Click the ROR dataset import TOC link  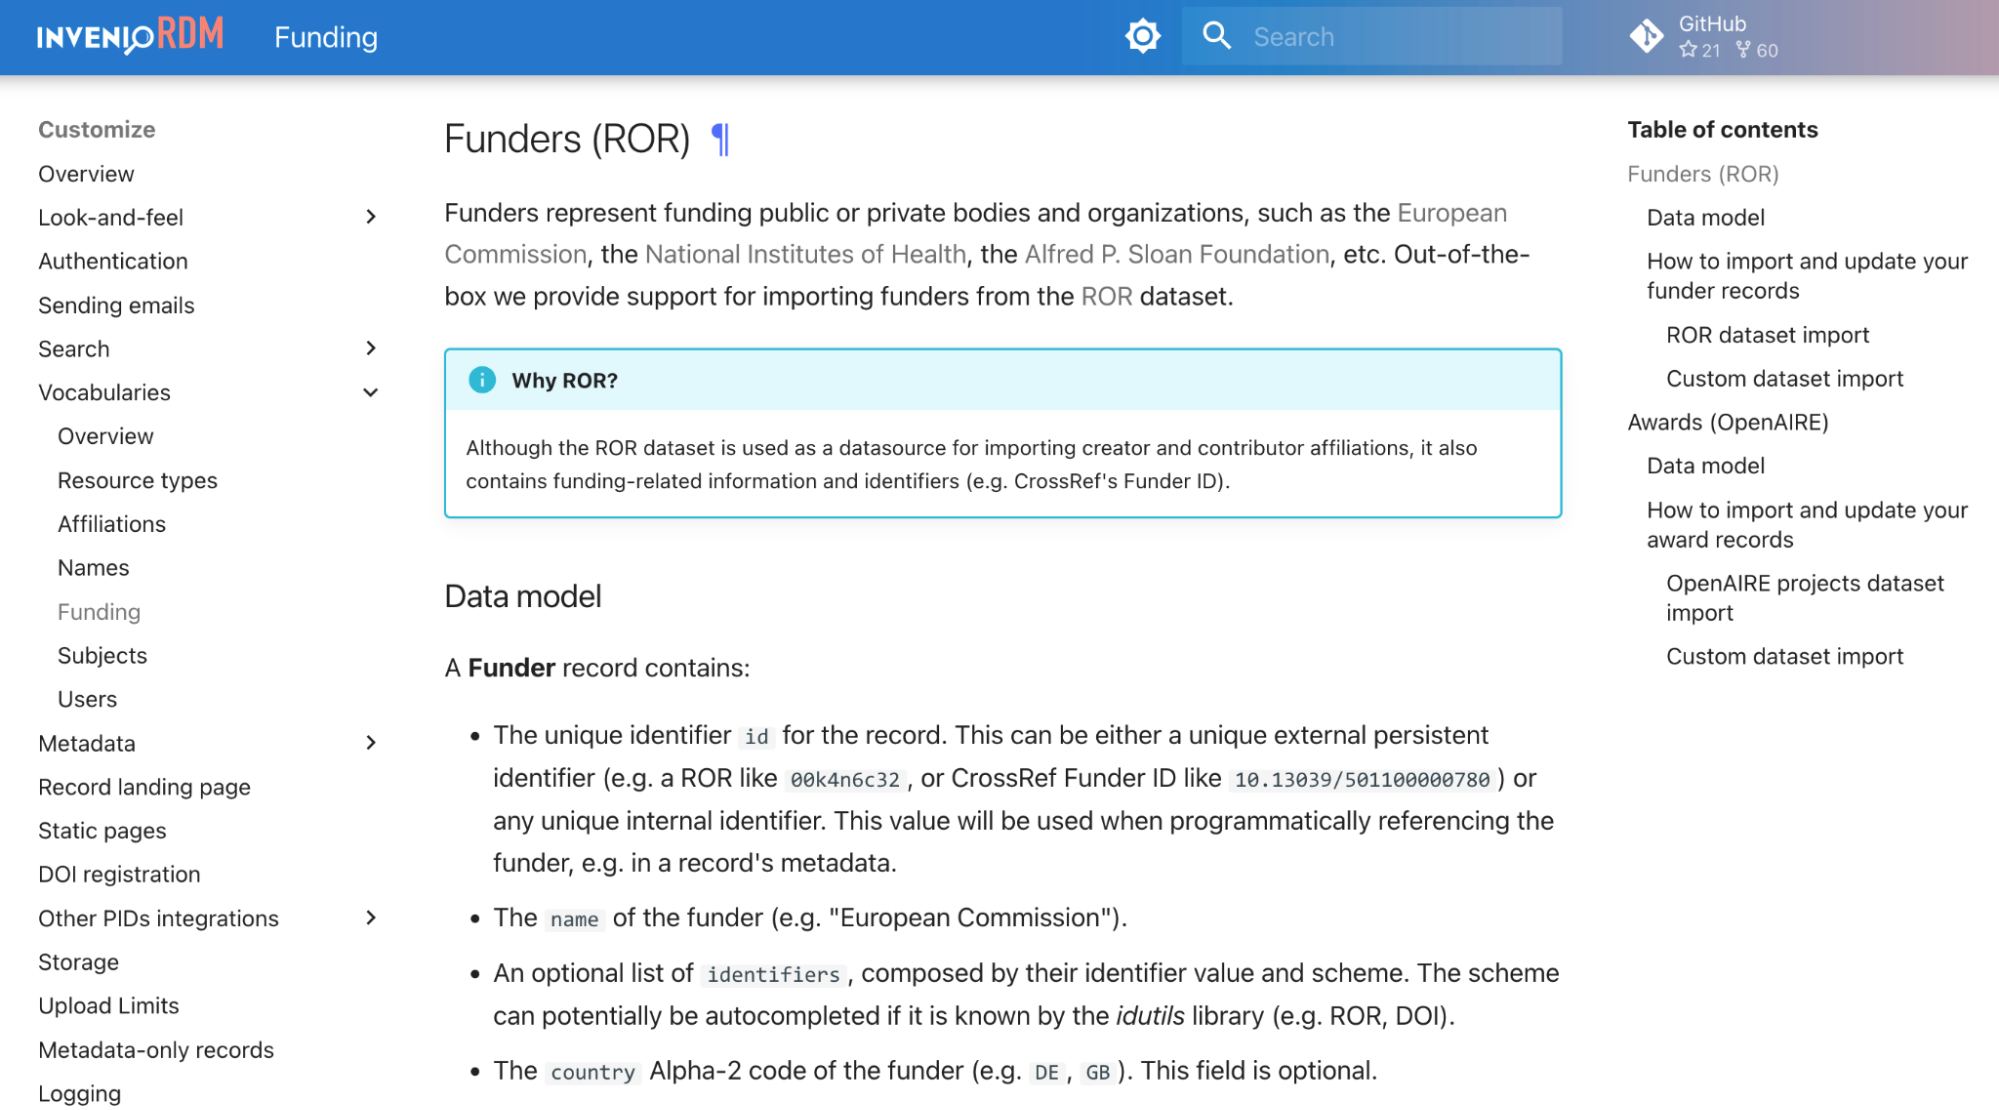click(1765, 334)
